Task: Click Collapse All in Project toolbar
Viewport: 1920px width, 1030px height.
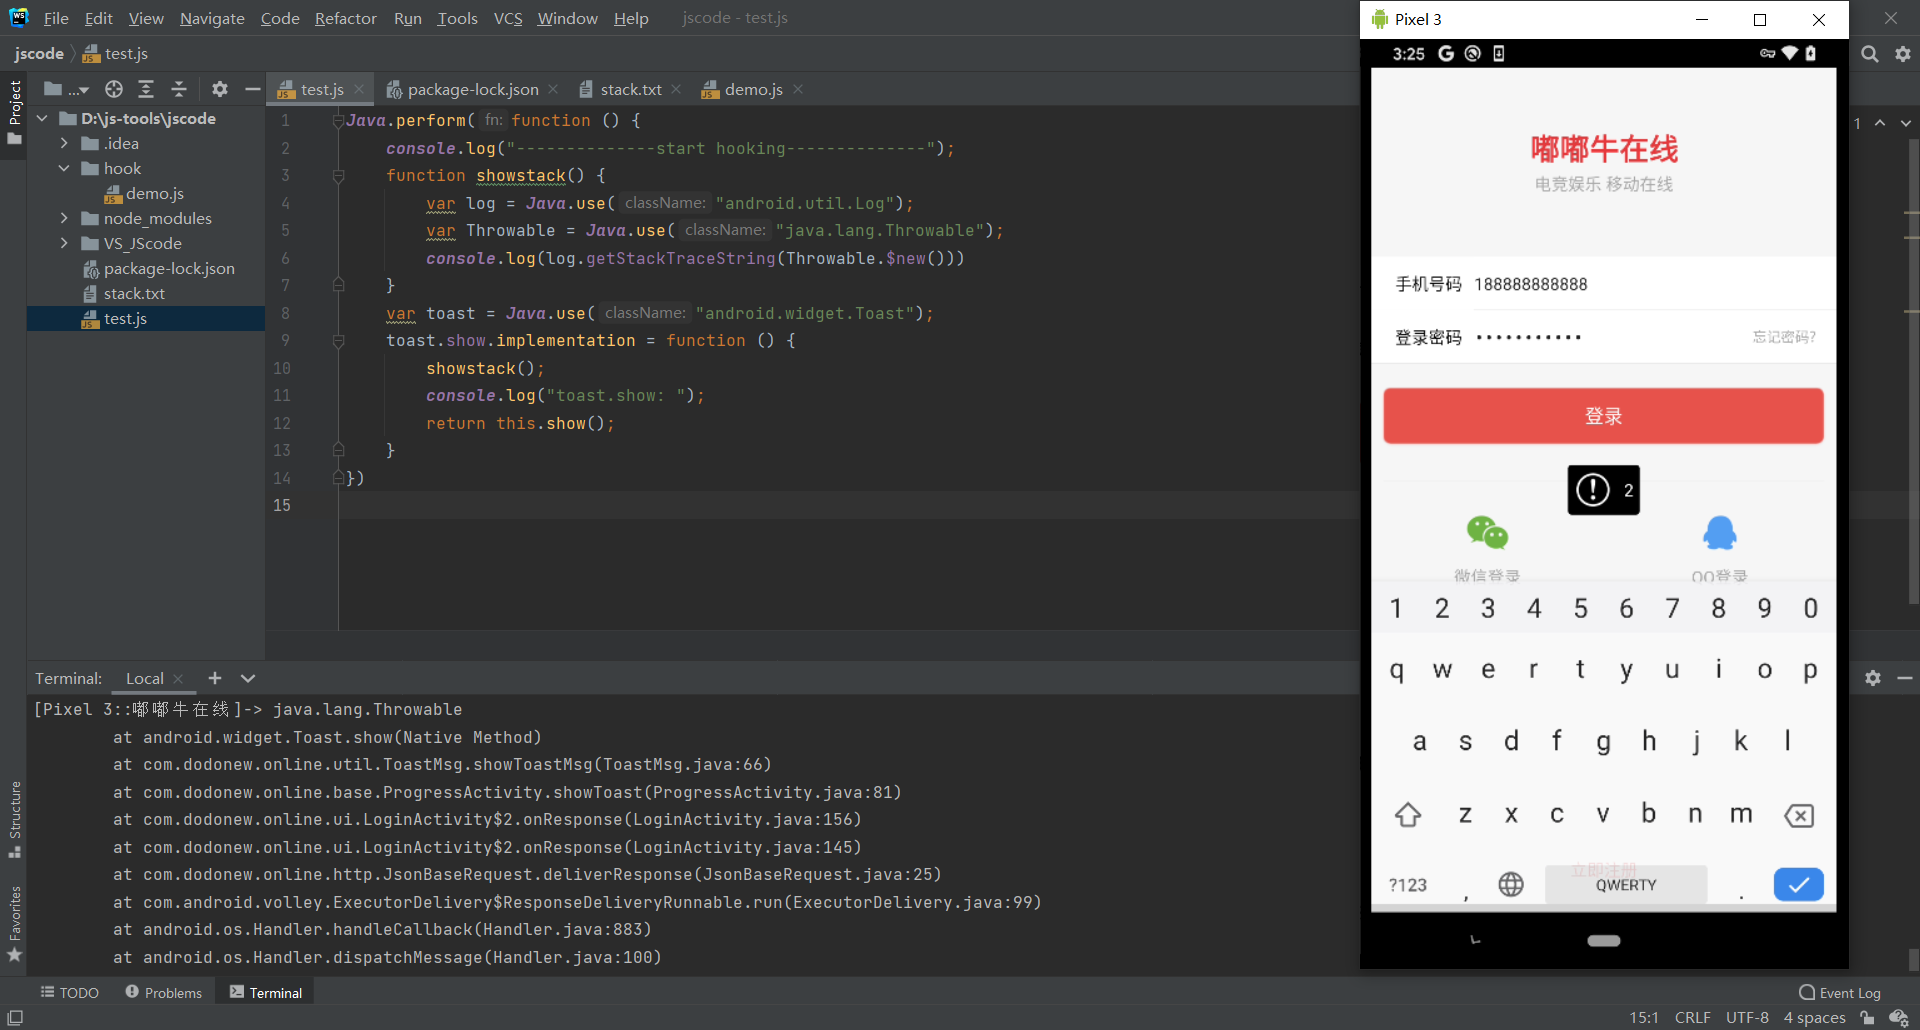Action: 179,89
